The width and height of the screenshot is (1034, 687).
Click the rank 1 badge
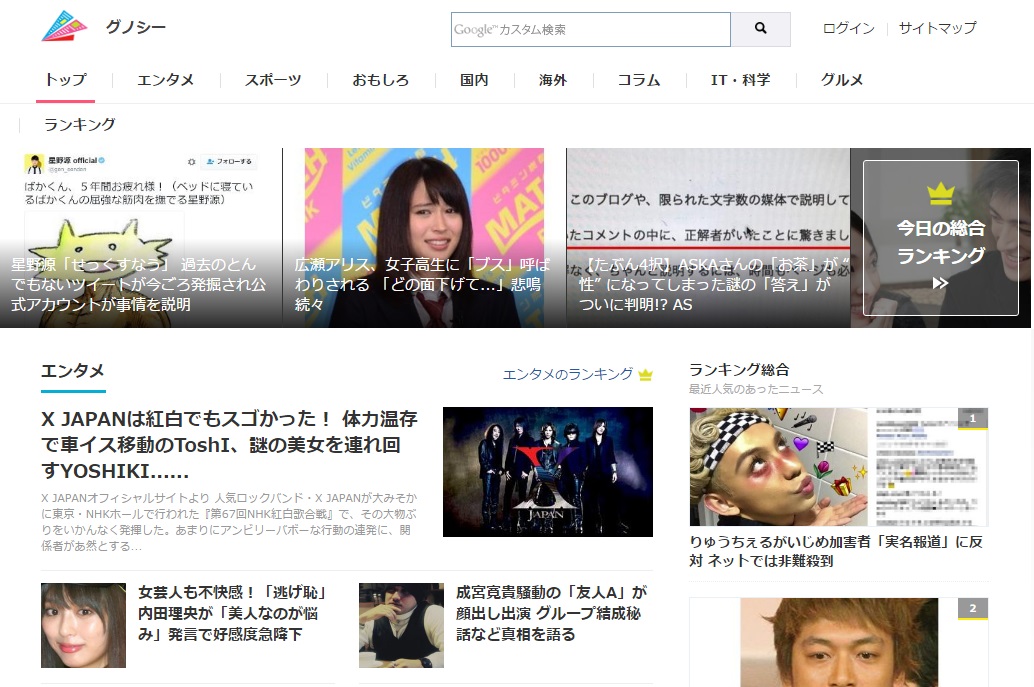(973, 419)
